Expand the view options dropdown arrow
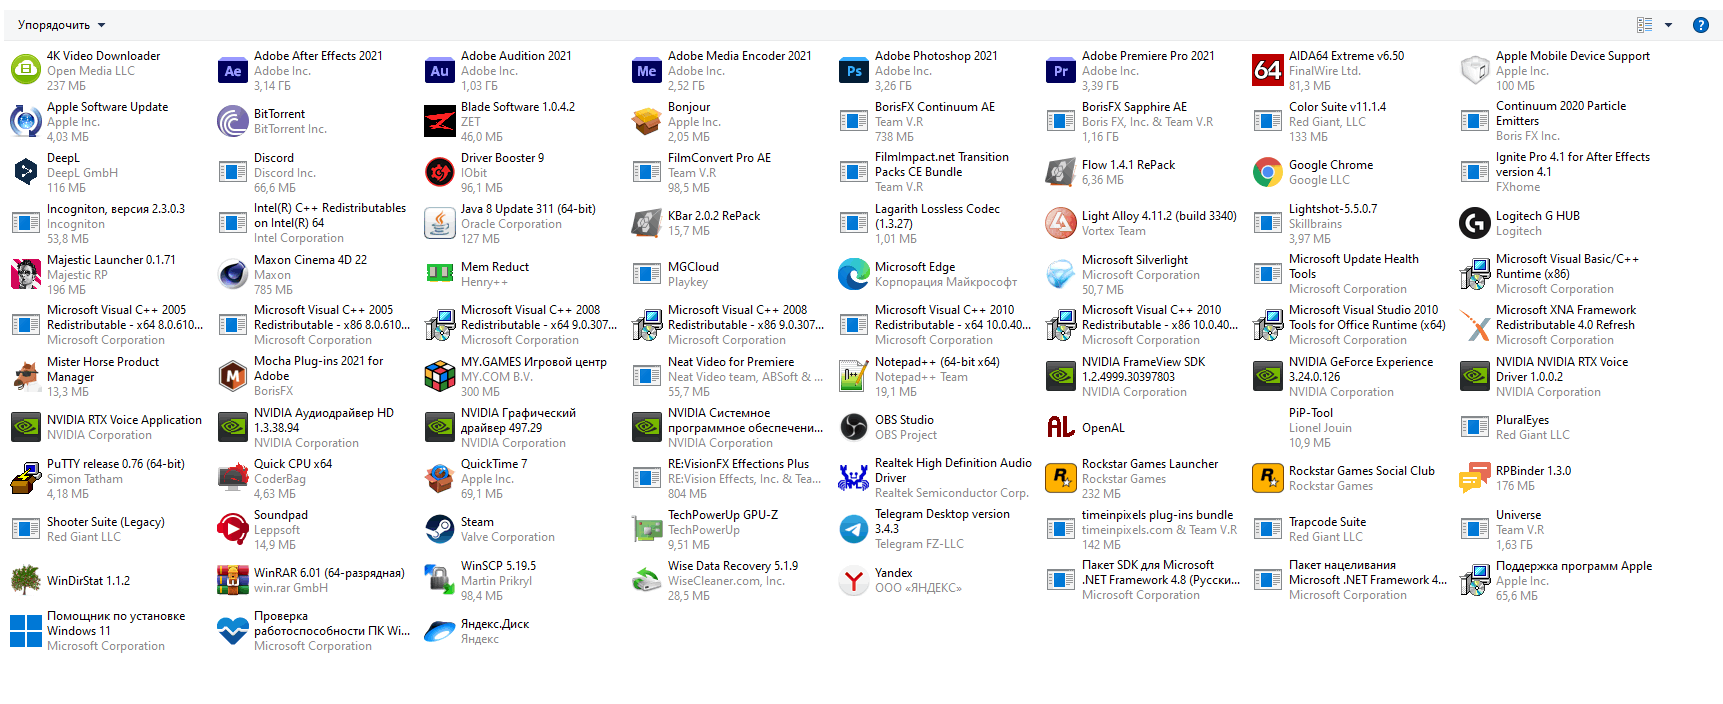The height and width of the screenshot is (704, 1723). (1668, 25)
